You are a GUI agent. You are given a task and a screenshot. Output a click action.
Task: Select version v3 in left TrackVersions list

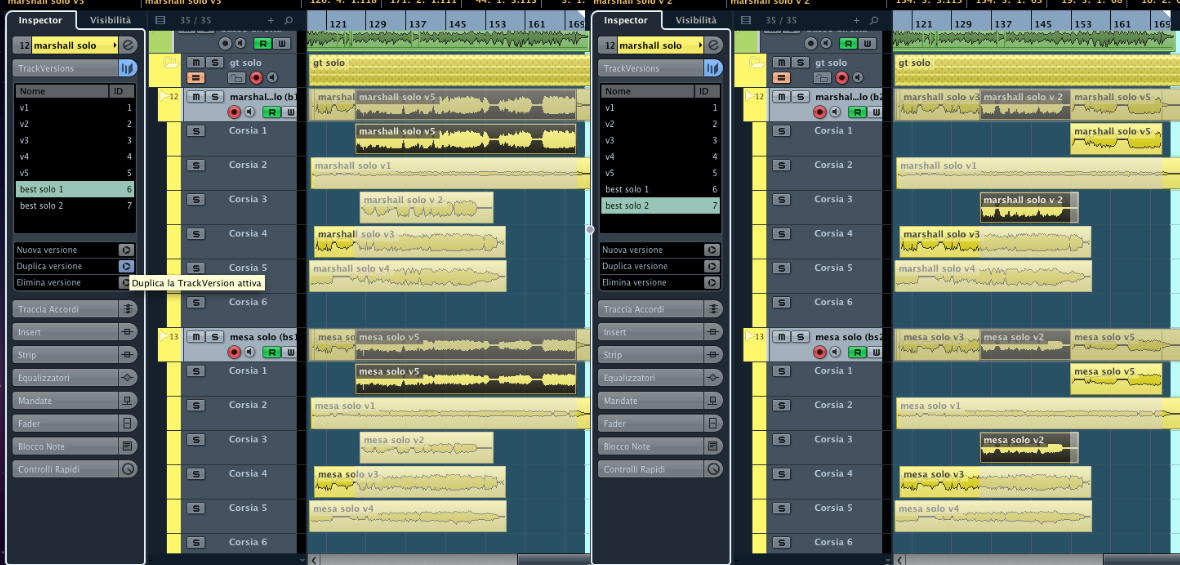[x=75, y=141]
